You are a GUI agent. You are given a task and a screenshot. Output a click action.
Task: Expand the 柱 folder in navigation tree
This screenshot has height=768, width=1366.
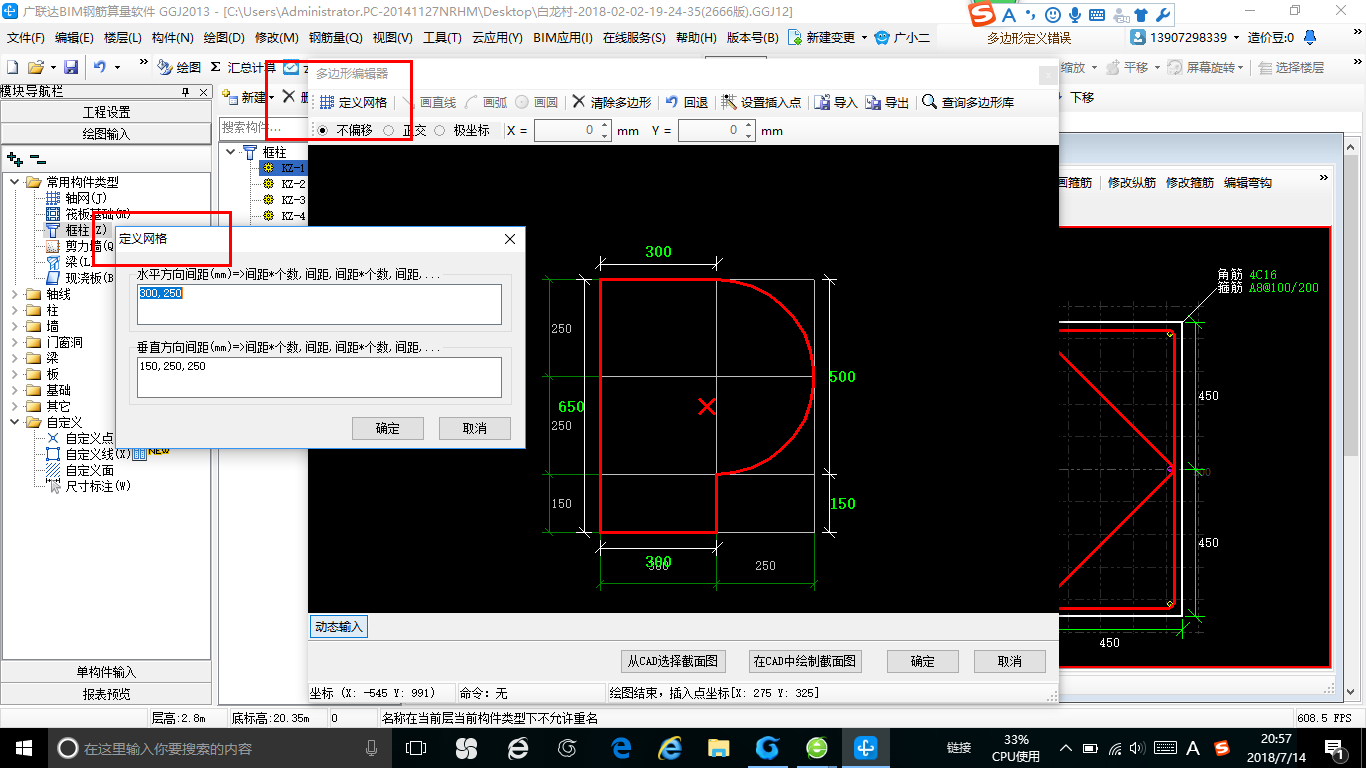(x=14, y=310)
